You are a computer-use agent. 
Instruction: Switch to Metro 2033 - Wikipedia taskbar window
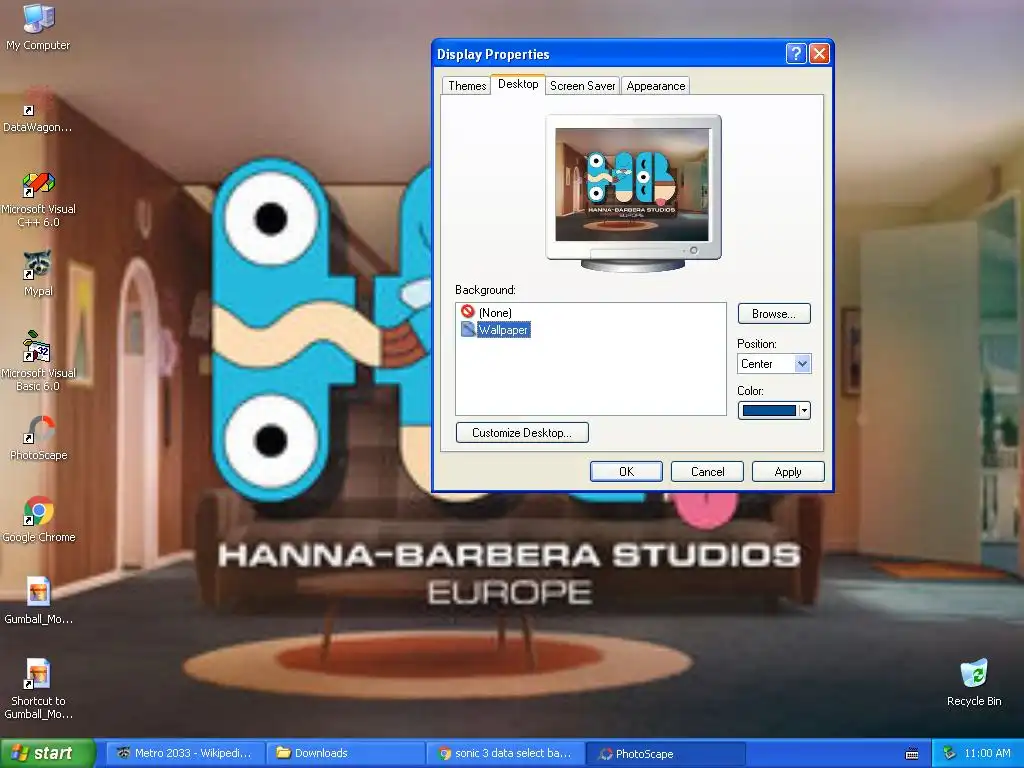(x=185, y=753)
